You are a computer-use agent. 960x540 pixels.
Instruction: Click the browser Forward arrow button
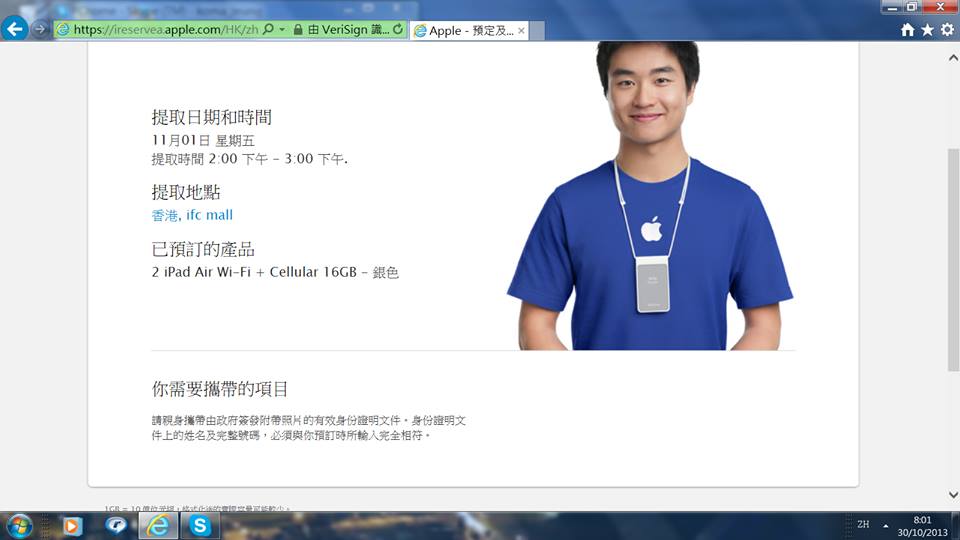pos(40,29)
